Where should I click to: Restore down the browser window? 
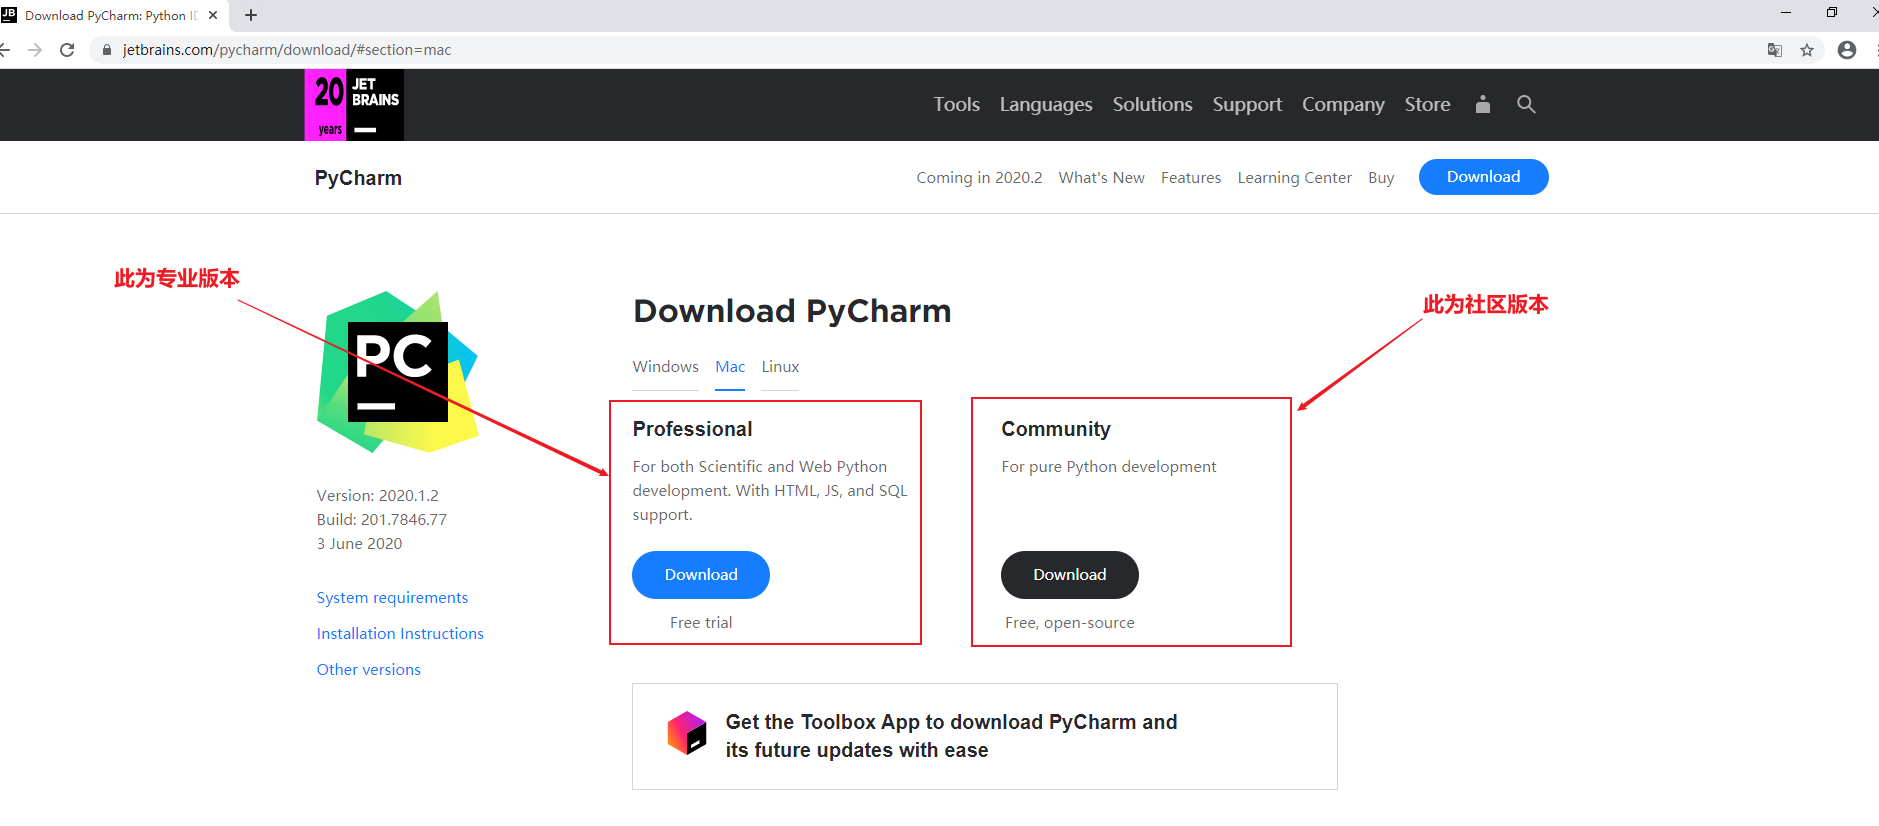1832,12
